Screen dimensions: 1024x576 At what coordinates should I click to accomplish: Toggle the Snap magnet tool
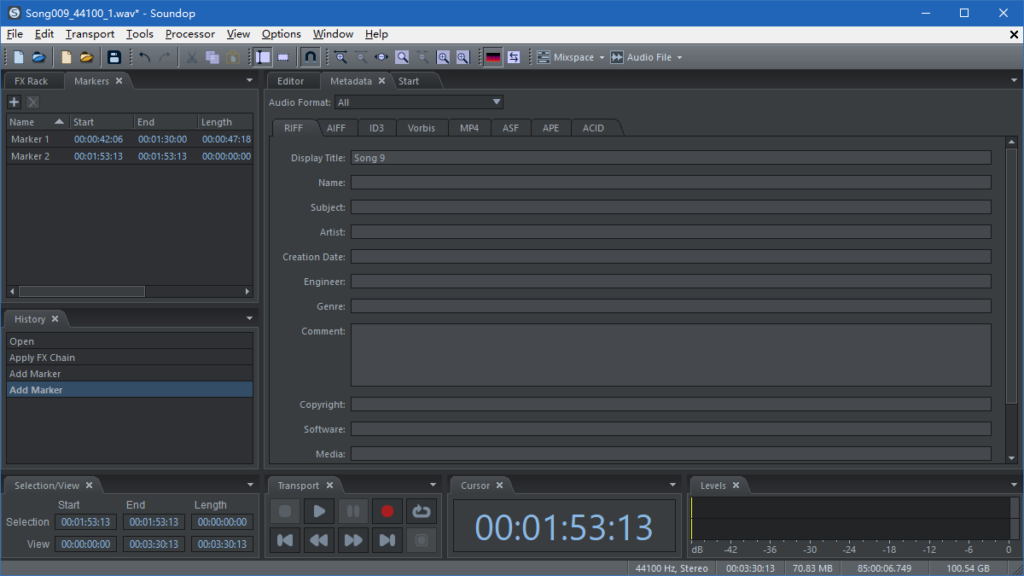coord(308,57)
